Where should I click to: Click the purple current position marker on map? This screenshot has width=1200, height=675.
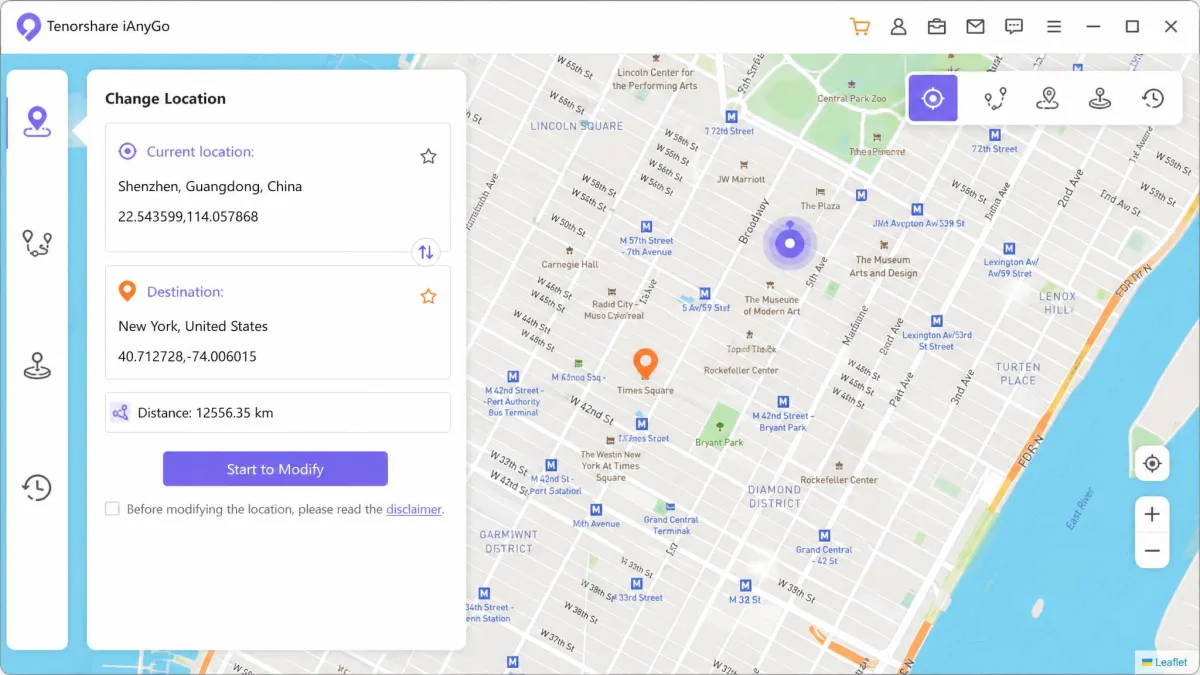click(x=790, y=243)
